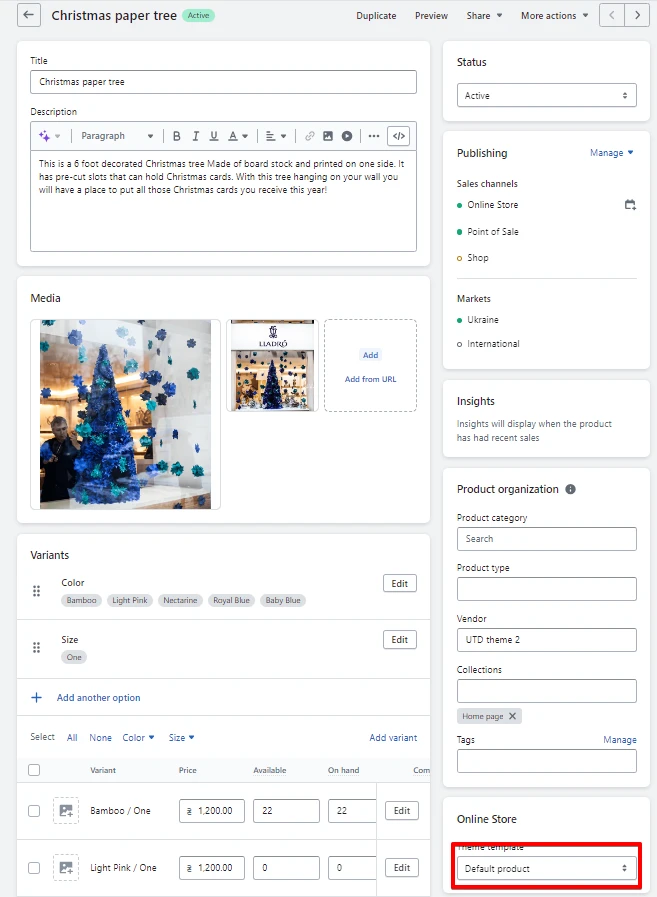Click into the Description text area
This screenshot has width=657, height=897.
(x=223, y=201)
